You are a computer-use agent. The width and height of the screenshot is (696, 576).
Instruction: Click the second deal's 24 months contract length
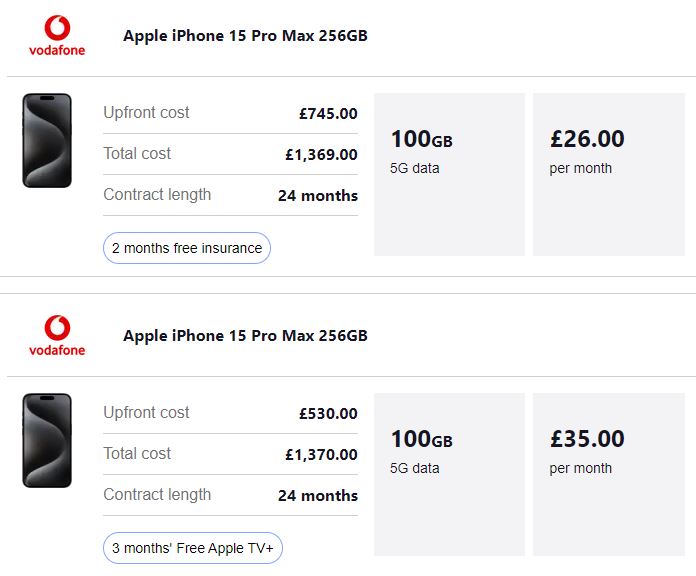tap(318, 495)
